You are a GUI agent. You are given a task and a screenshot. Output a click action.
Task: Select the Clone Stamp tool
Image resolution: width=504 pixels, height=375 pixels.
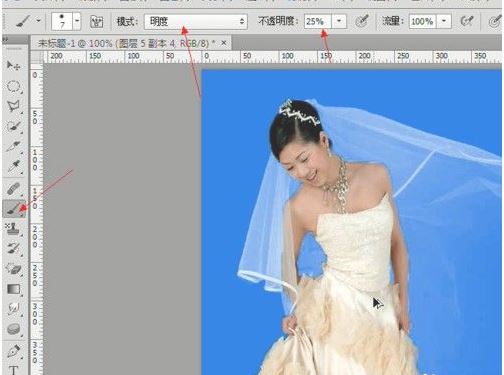coord(13,229)
